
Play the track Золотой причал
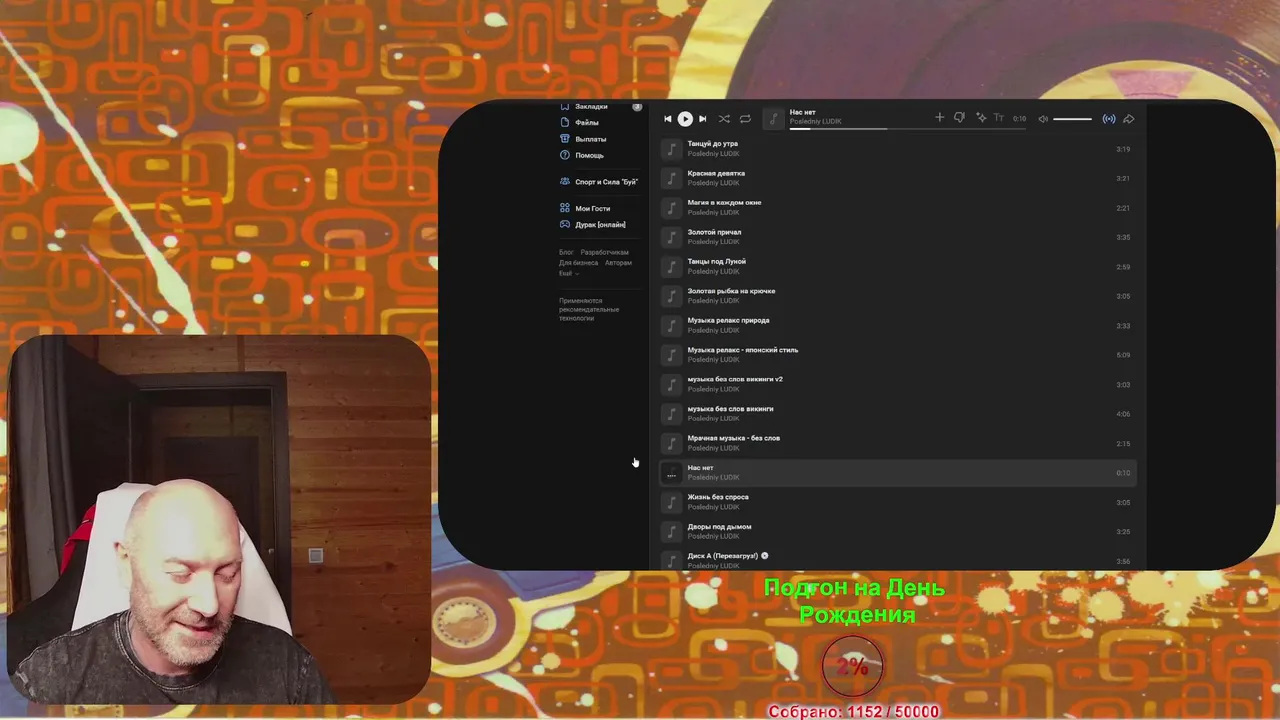pyautogui.click(x=899, y=237)
